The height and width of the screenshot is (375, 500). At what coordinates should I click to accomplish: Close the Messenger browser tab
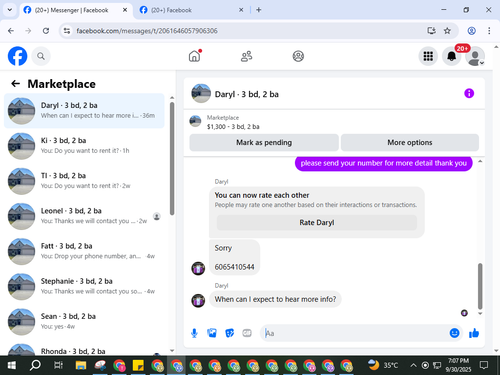pyautogui.click(x=125, y=10)
